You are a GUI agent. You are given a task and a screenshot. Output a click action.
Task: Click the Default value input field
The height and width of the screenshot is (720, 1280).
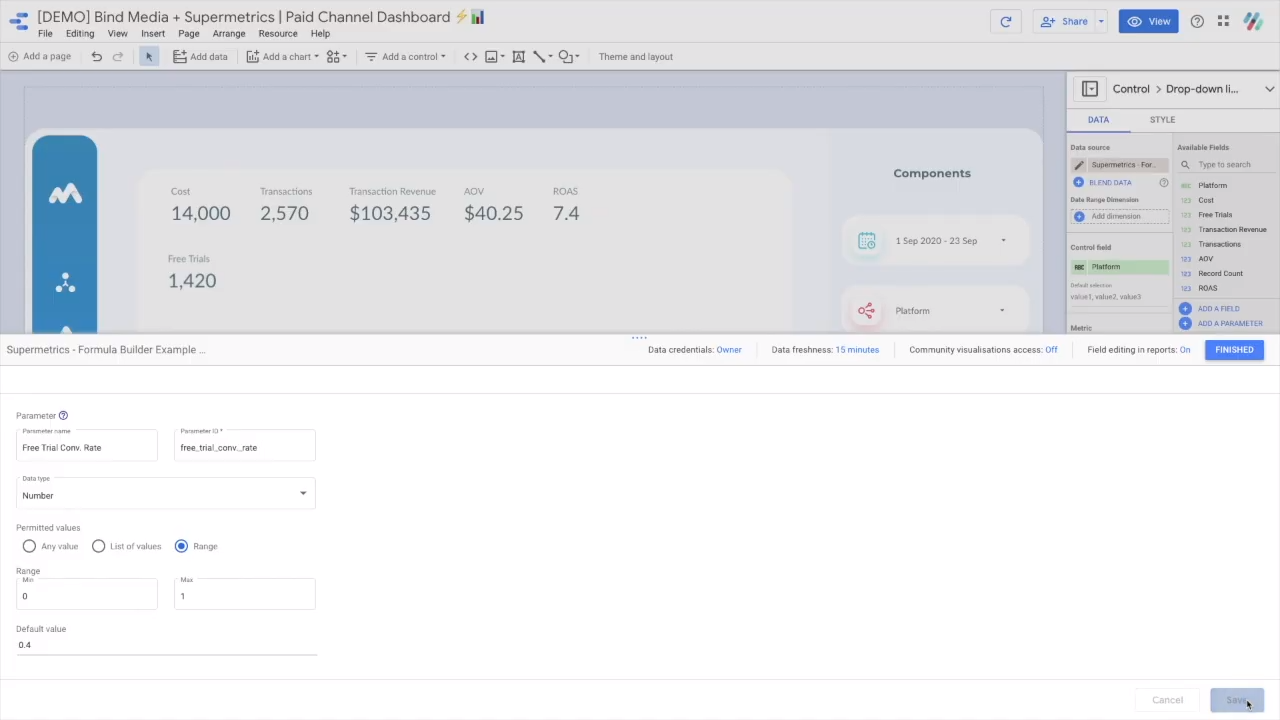(x=166, y=645)
